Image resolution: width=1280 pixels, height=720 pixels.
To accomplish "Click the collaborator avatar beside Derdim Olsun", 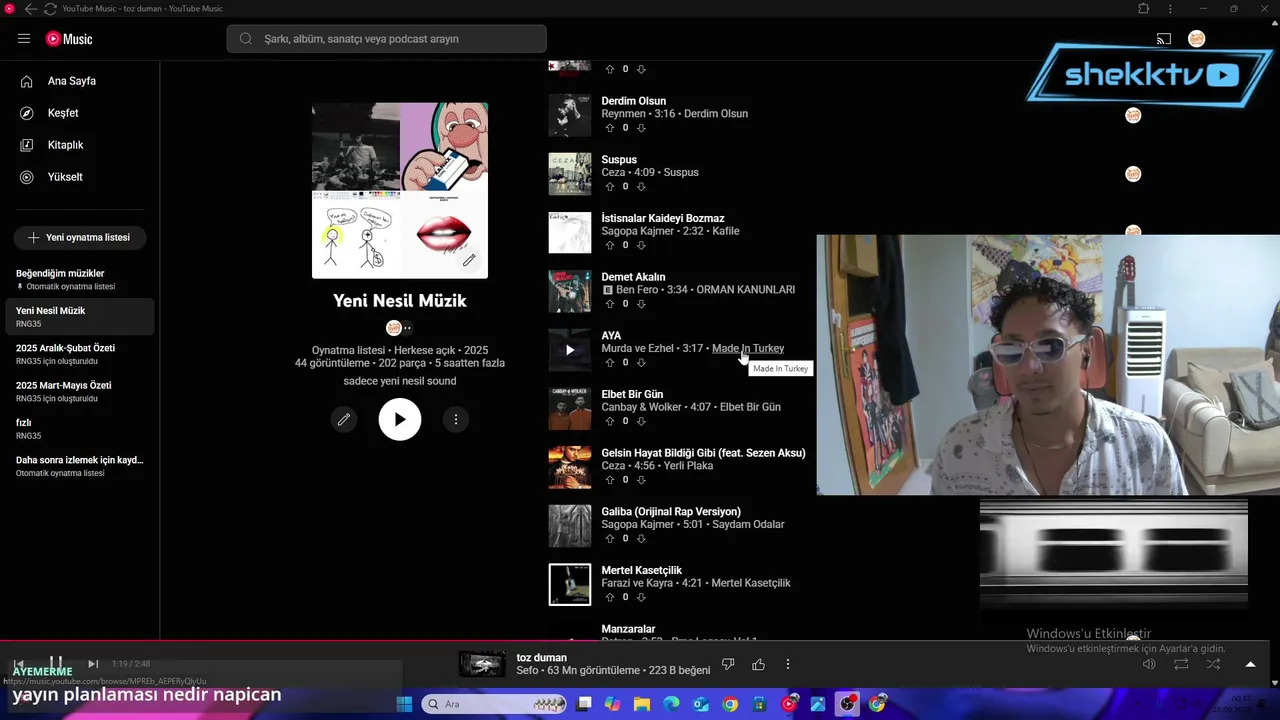I will 1133,115.
